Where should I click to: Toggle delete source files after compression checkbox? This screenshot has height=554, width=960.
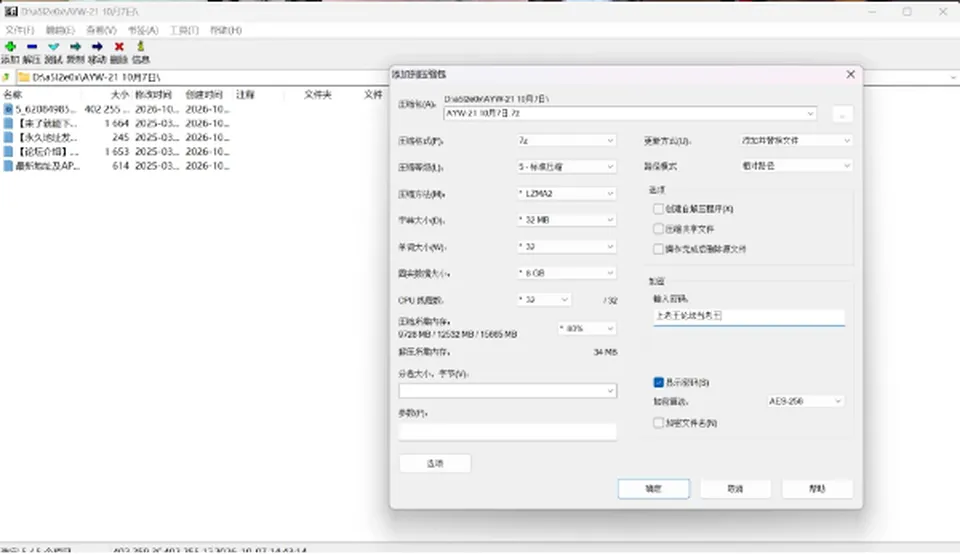[x=658, y=249]
